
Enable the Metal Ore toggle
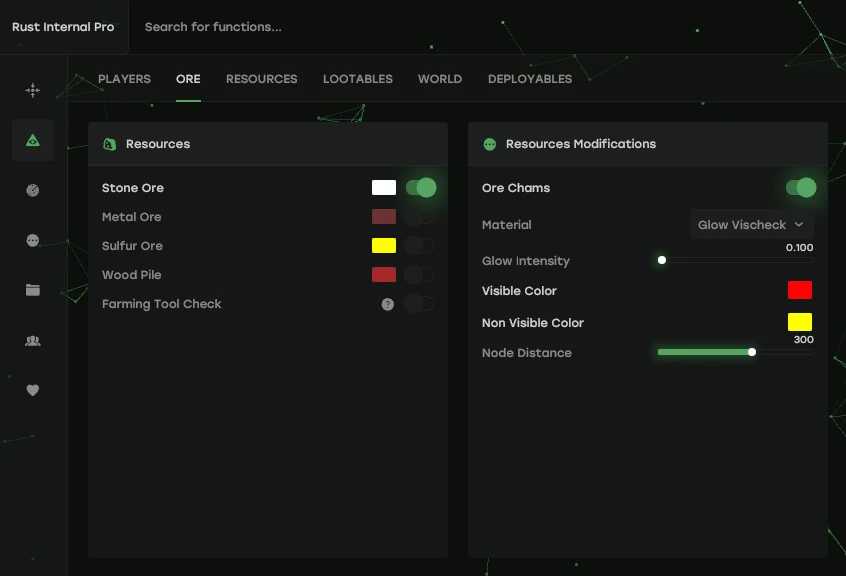419,217
